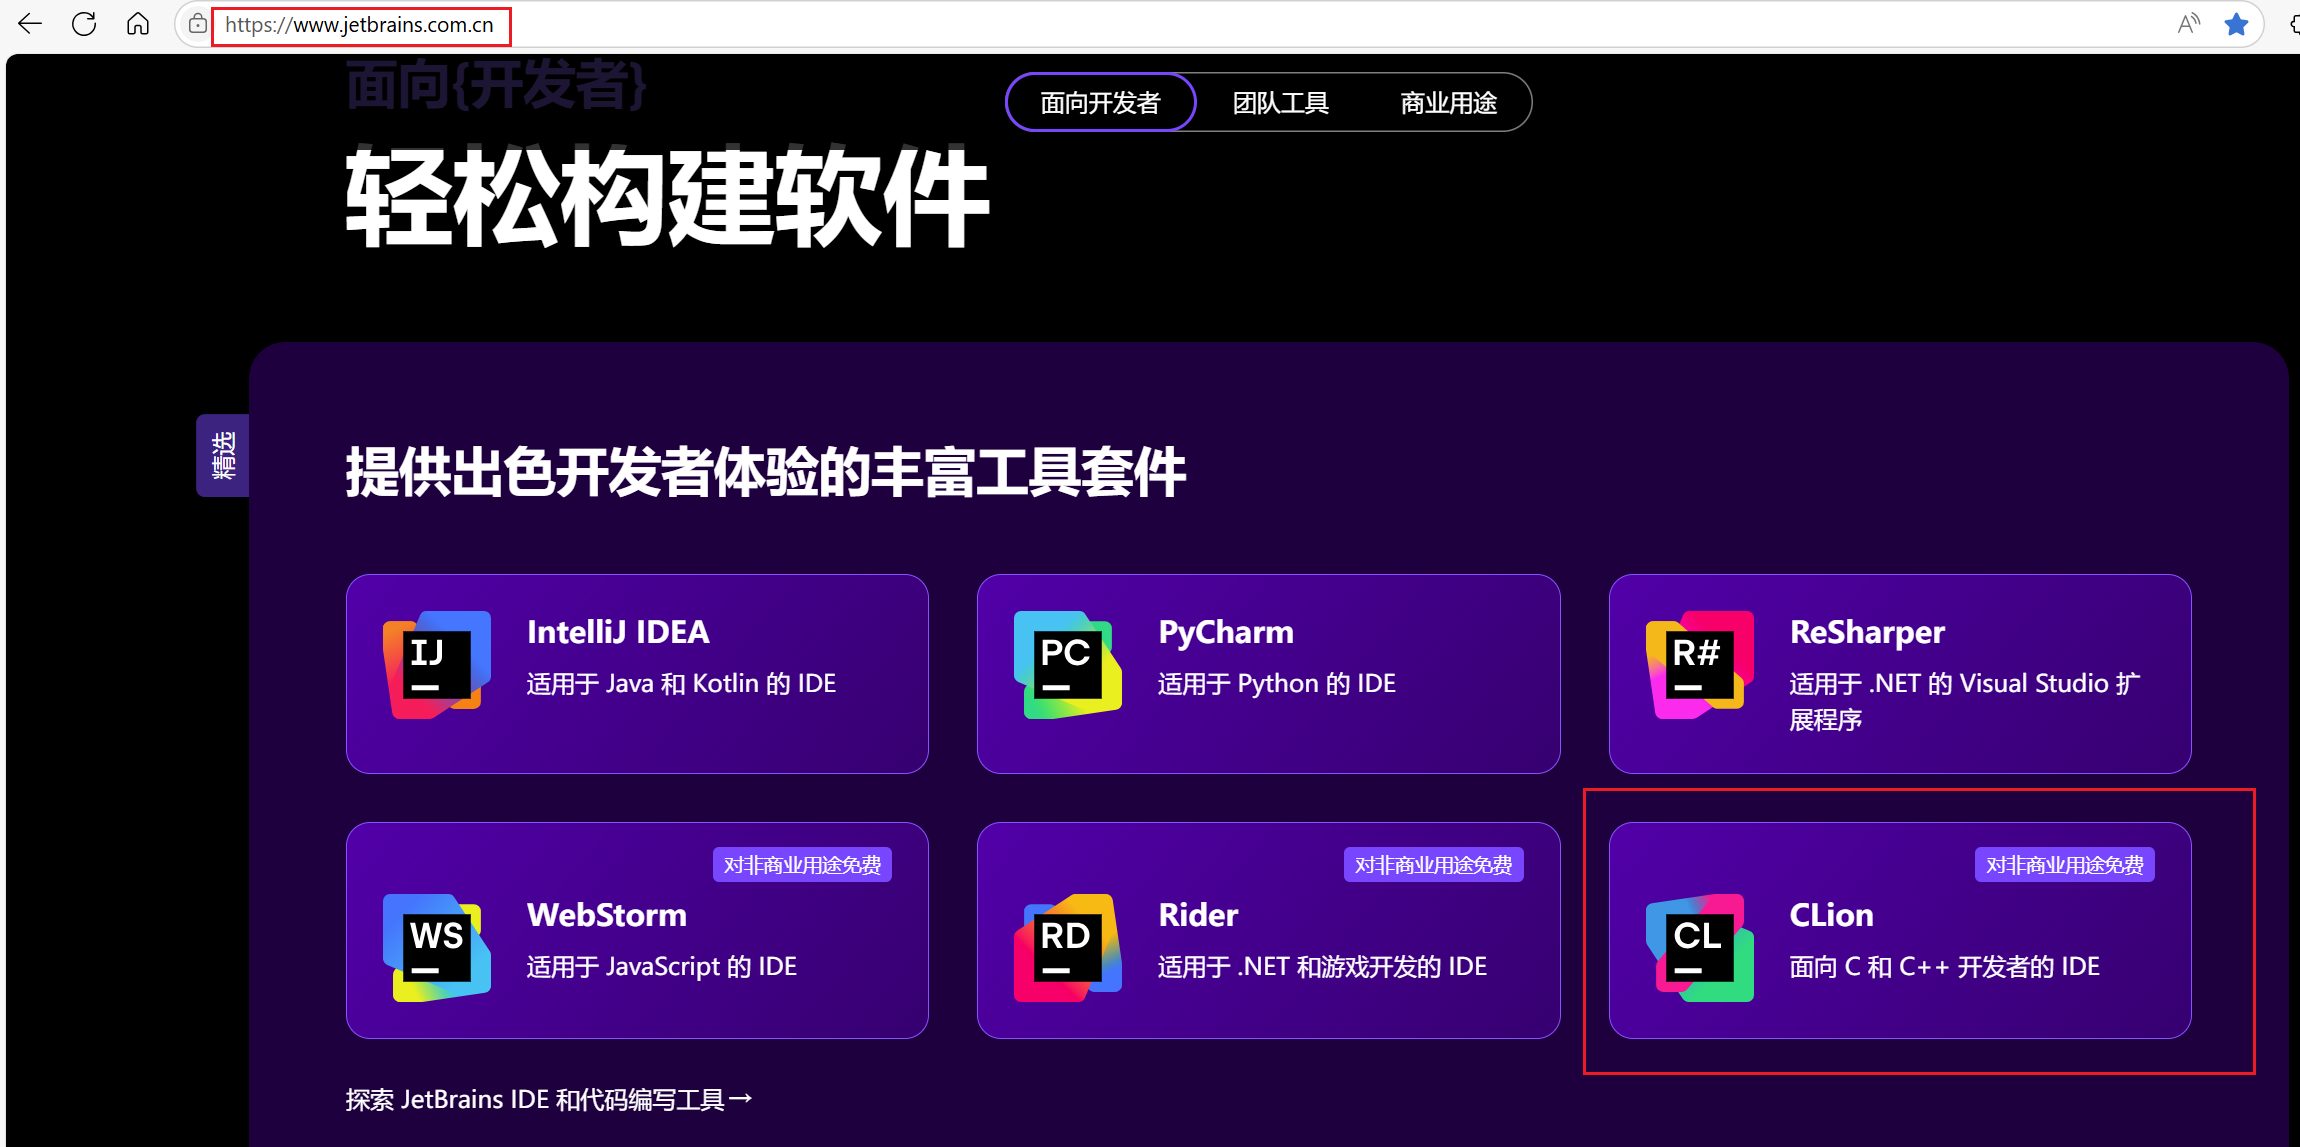Click heading 提供出色开发者体验的丰富工具套件
Image resolution: width=2300 pixels, height=1147 pixels.
(766, 472)
